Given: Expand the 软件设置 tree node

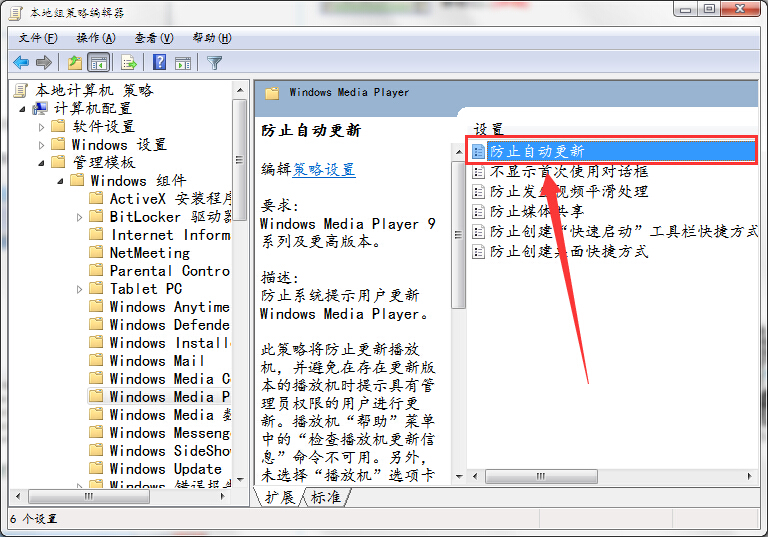Looking at the screenshot, I should point(42,127).
